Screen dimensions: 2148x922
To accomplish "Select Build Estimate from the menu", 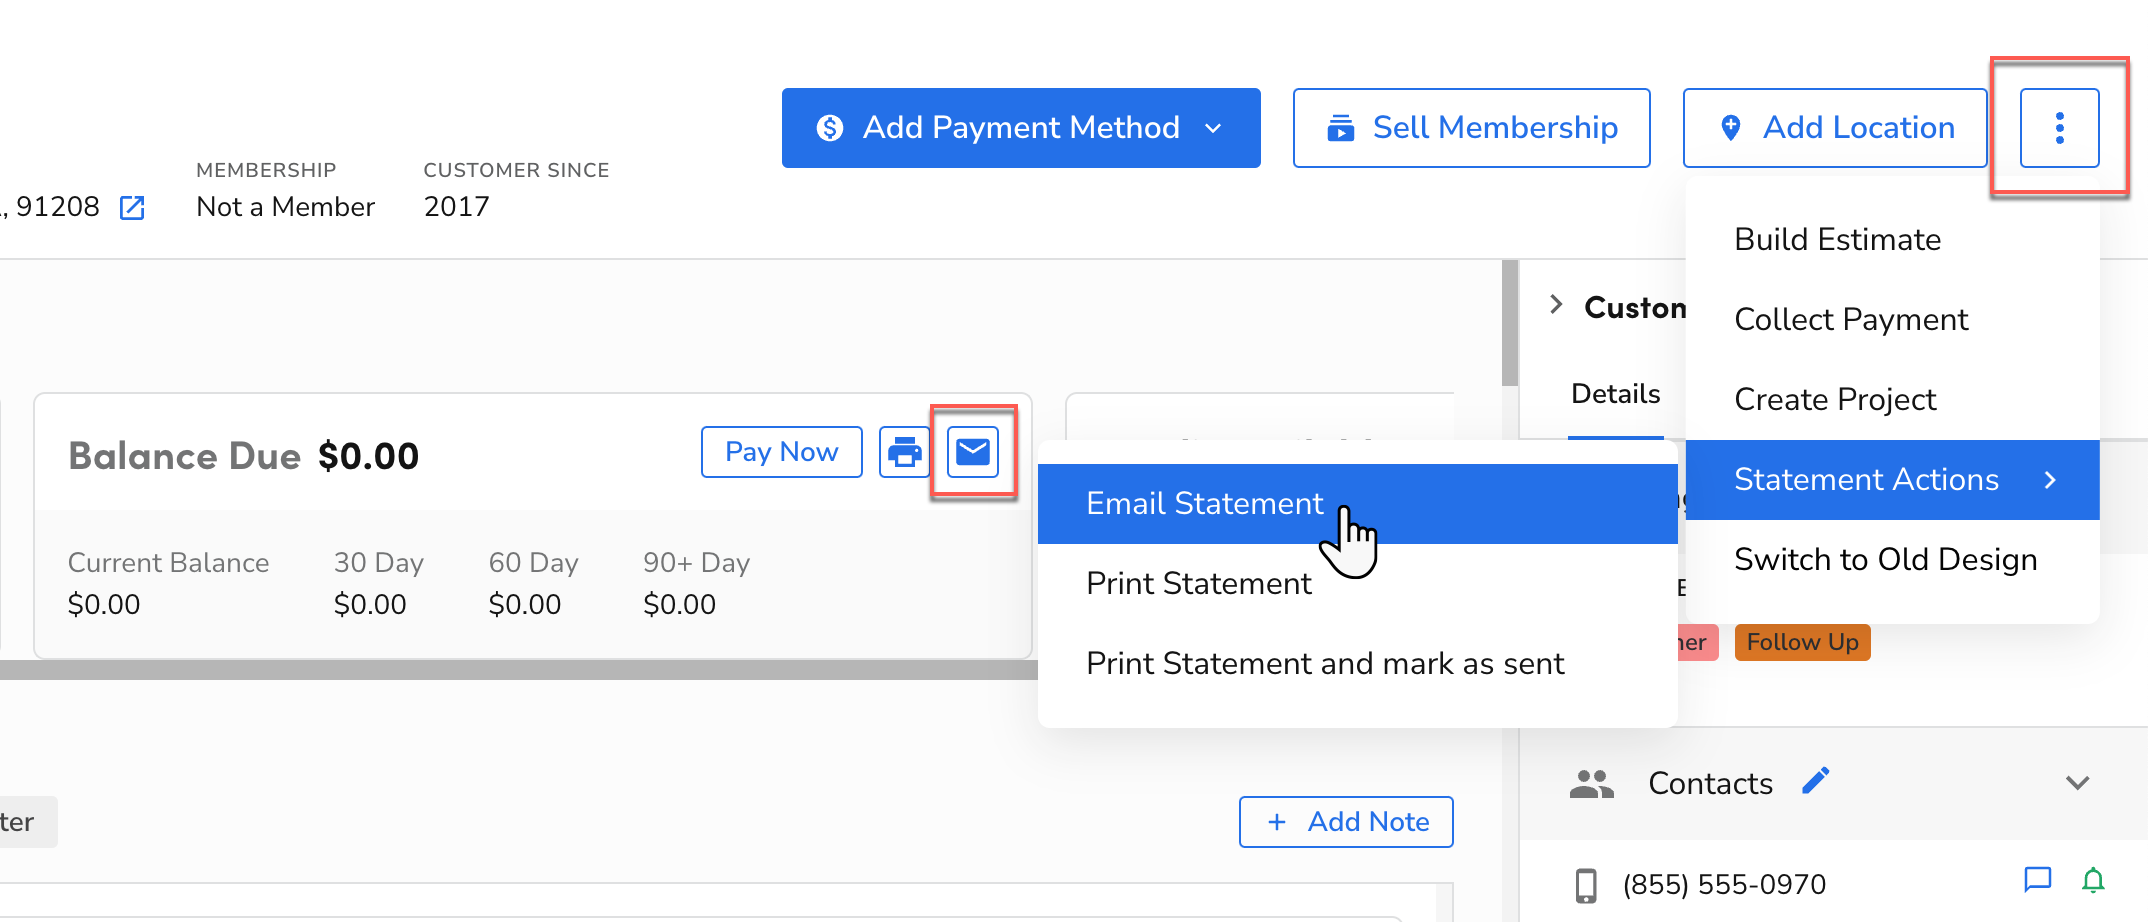I will [x=1837, y=239].
